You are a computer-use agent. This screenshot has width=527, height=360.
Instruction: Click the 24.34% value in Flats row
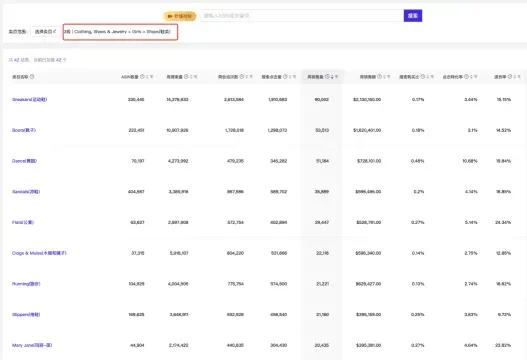503,222
